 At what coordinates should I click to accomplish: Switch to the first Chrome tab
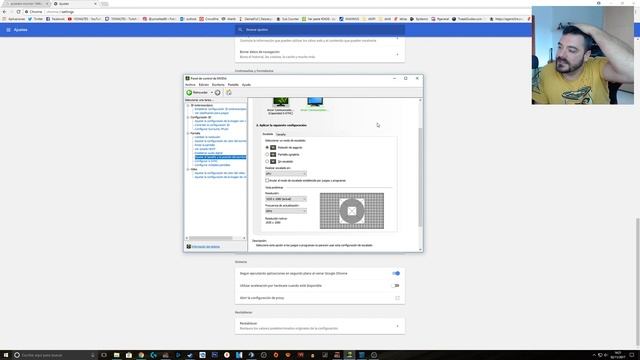pyautogui.click(x=26, y=4)
